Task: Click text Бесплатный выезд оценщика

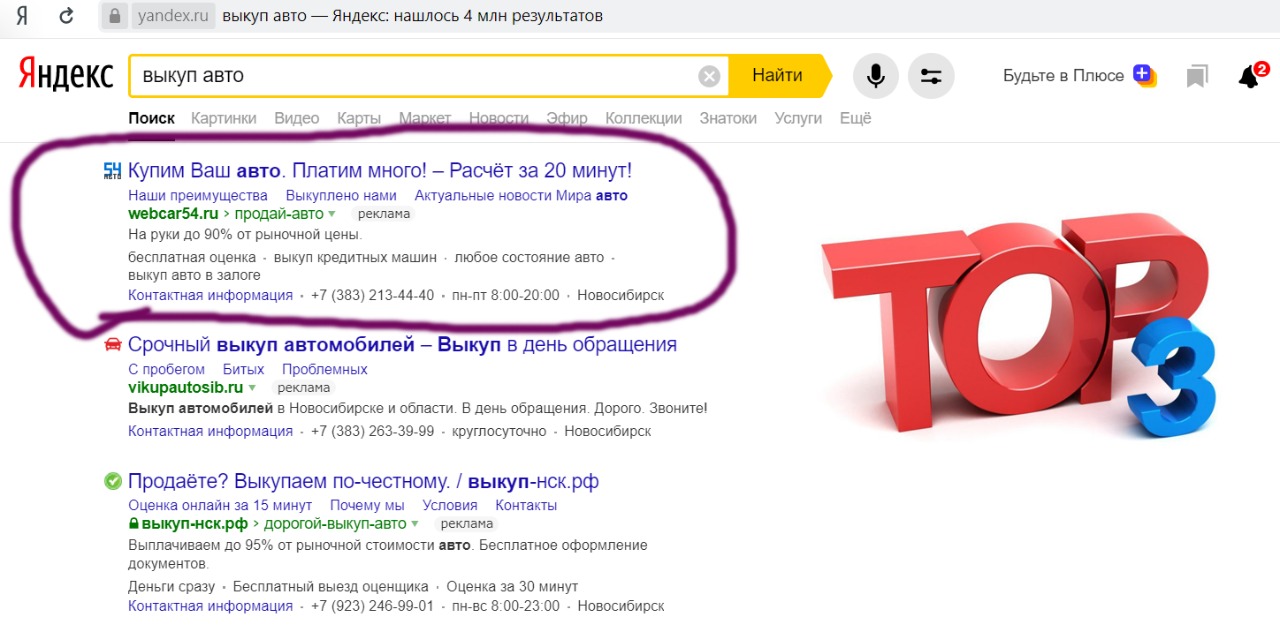Action: pyautogui.click(x=331, y=586)
